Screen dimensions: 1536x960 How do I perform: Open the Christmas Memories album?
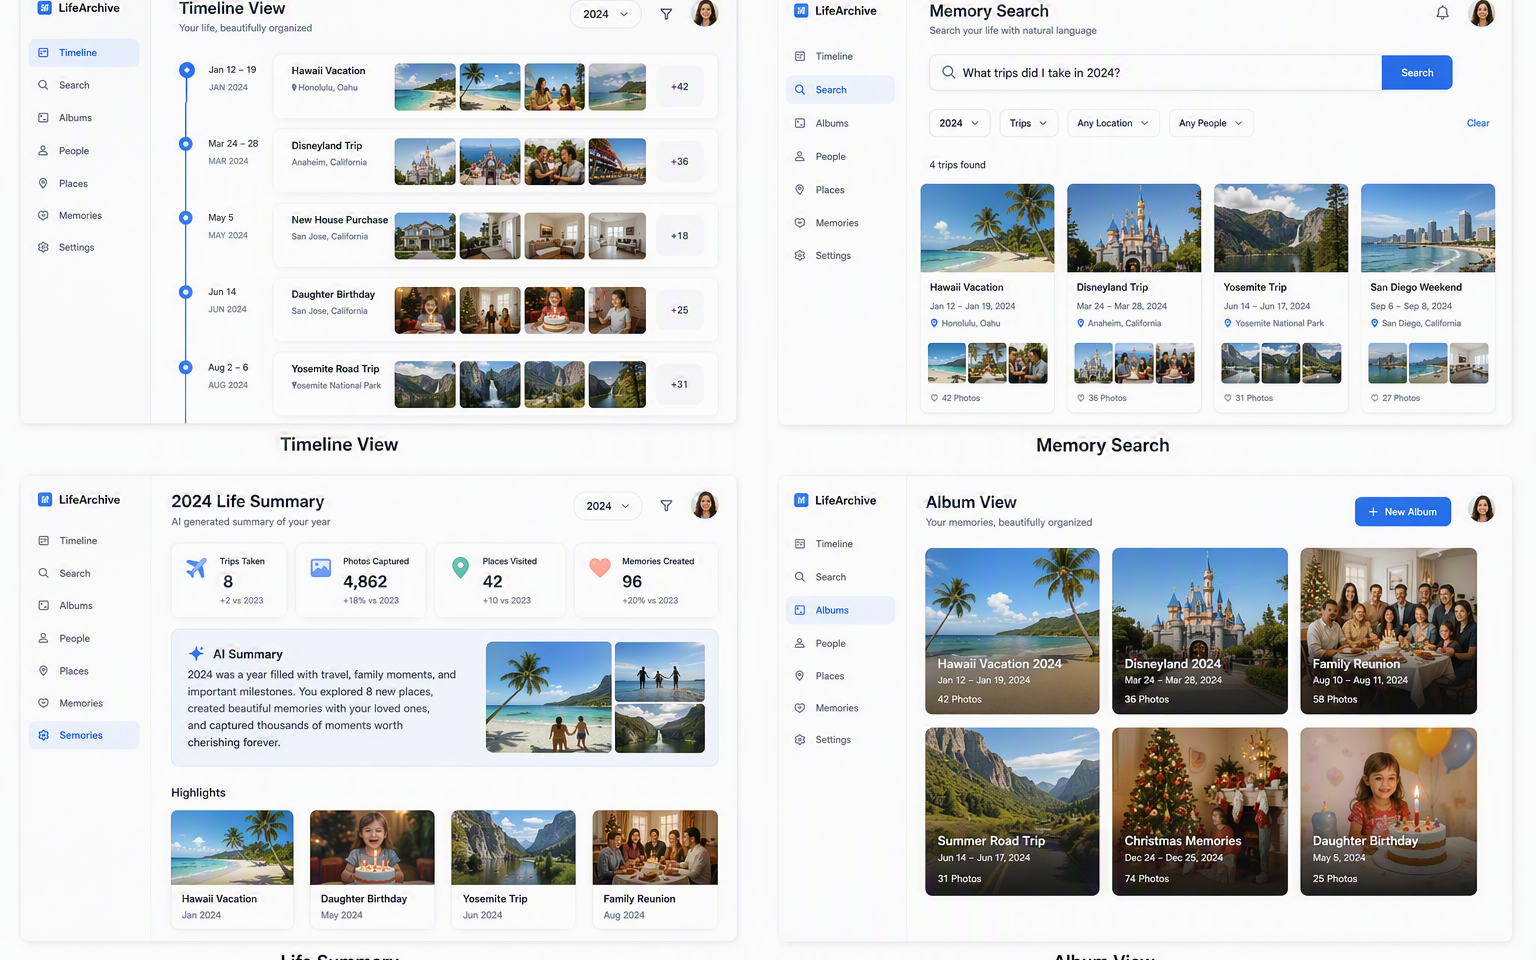pyautogui.click(x=1200, y=811)
